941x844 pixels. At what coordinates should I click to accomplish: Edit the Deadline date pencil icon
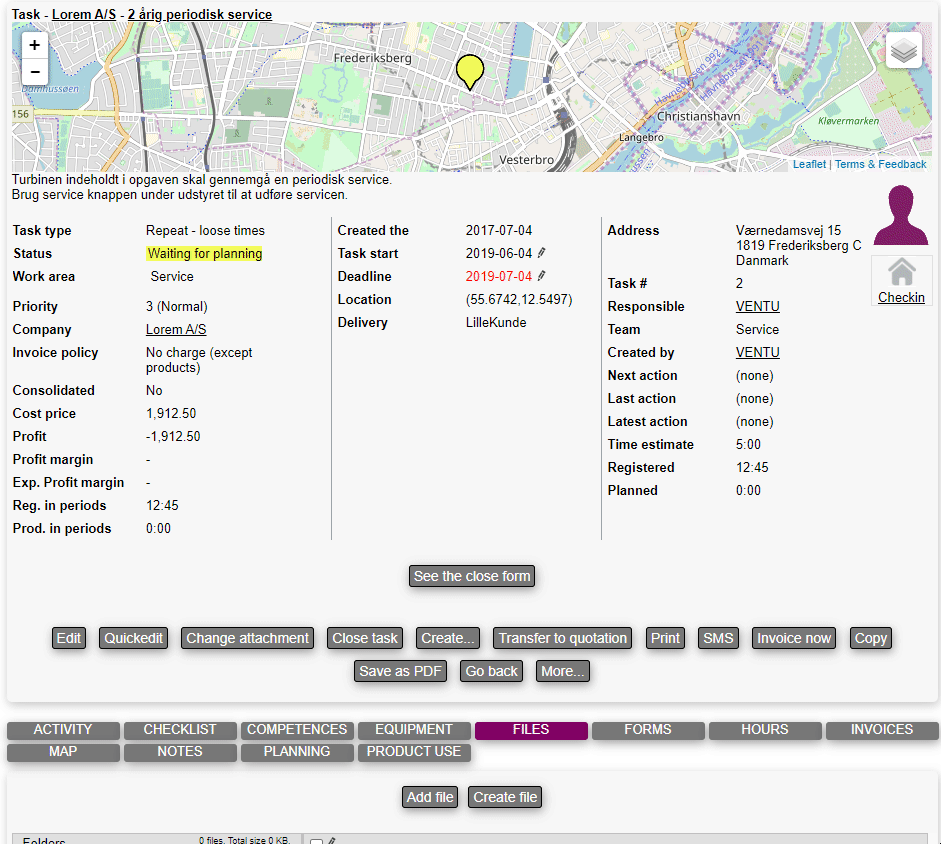[542, 277]
